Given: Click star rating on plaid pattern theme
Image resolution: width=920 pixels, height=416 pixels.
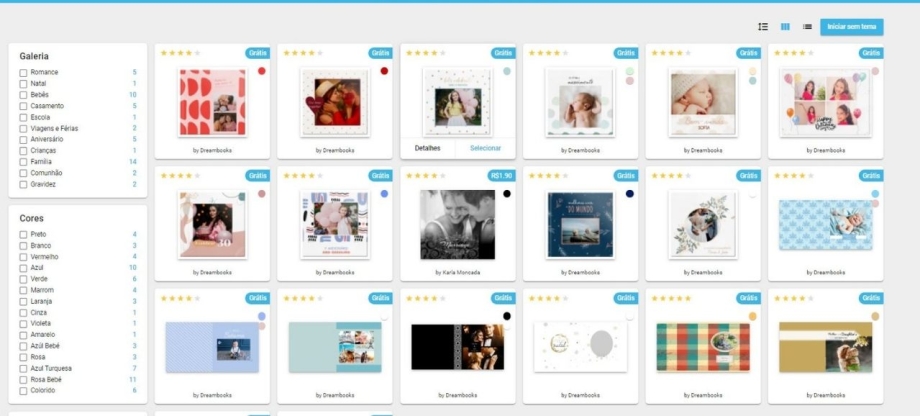Looking at the screenshot, I should point(672,298).
